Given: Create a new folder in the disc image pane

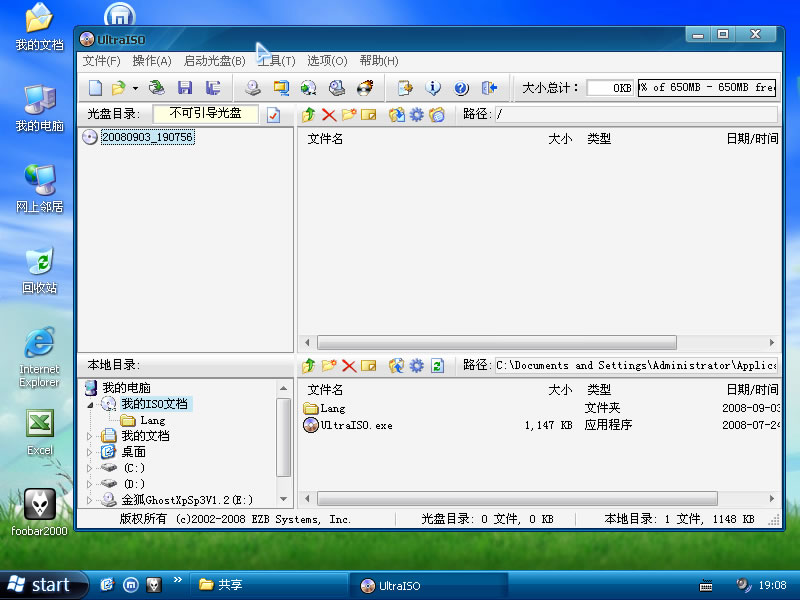Looking at the screenshot, I should (x=349, y=114).
